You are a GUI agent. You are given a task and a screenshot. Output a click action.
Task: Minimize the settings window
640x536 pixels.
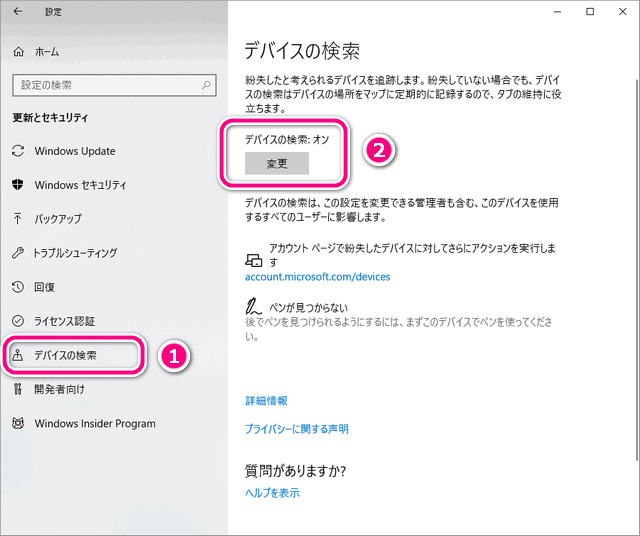click(x=558, y=11)
